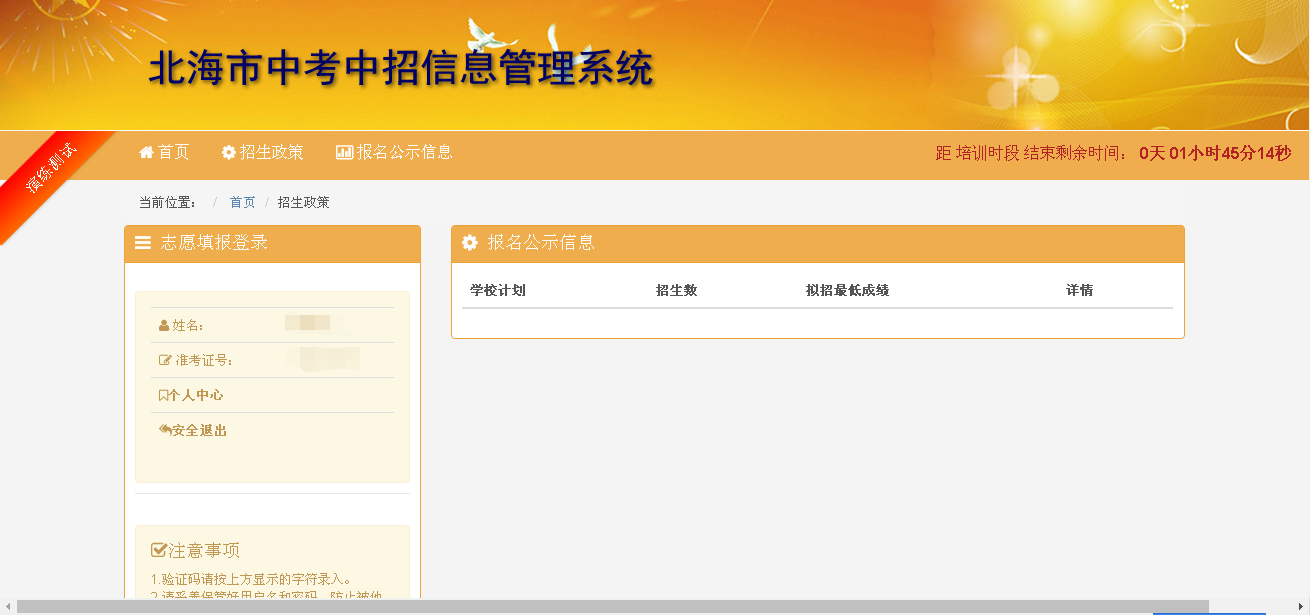This screenshot has height=615, width=1310.
Task: Open the 报名公示信息 navigation menu item
Action: 405,152
